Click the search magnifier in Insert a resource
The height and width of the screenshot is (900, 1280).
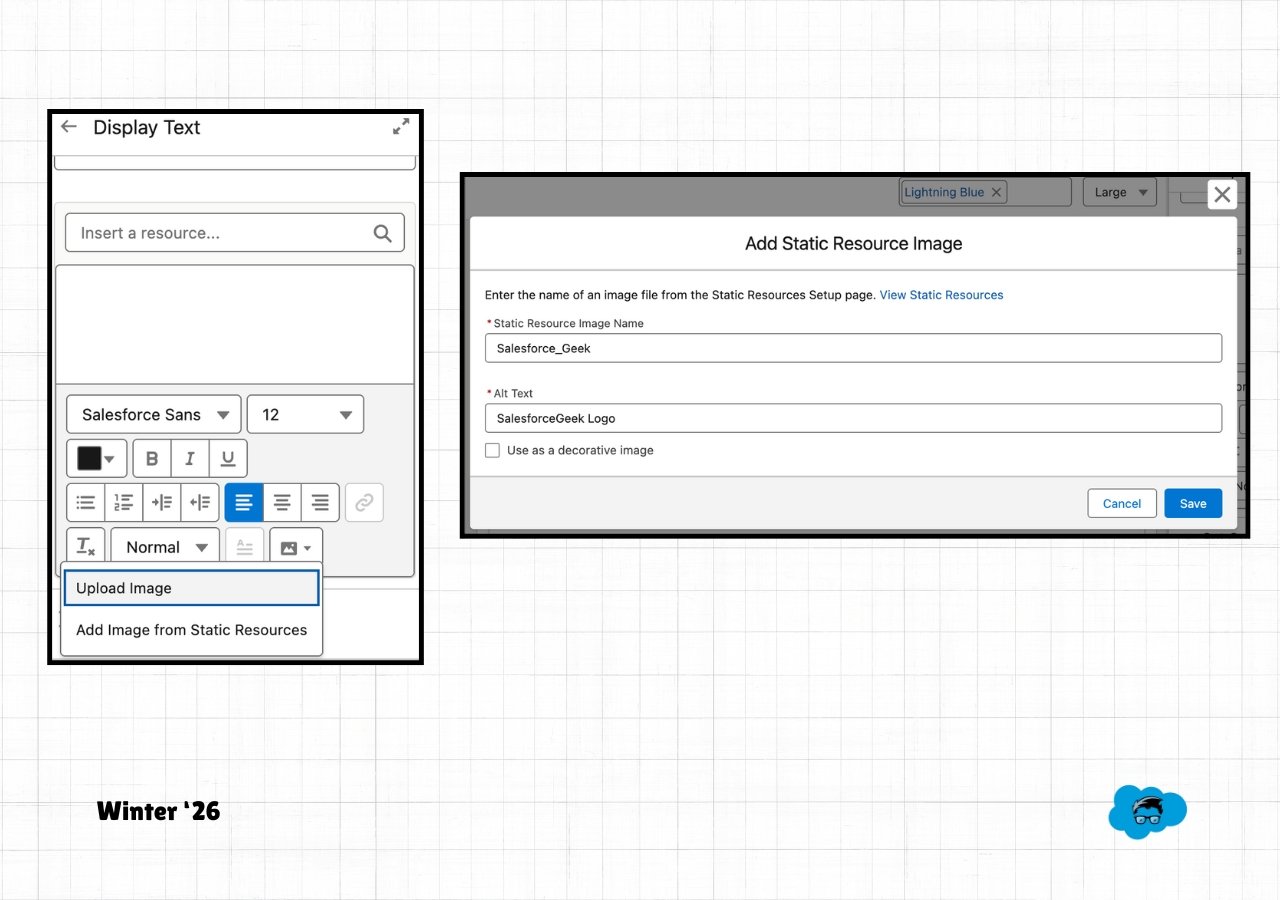pos(382,233)
